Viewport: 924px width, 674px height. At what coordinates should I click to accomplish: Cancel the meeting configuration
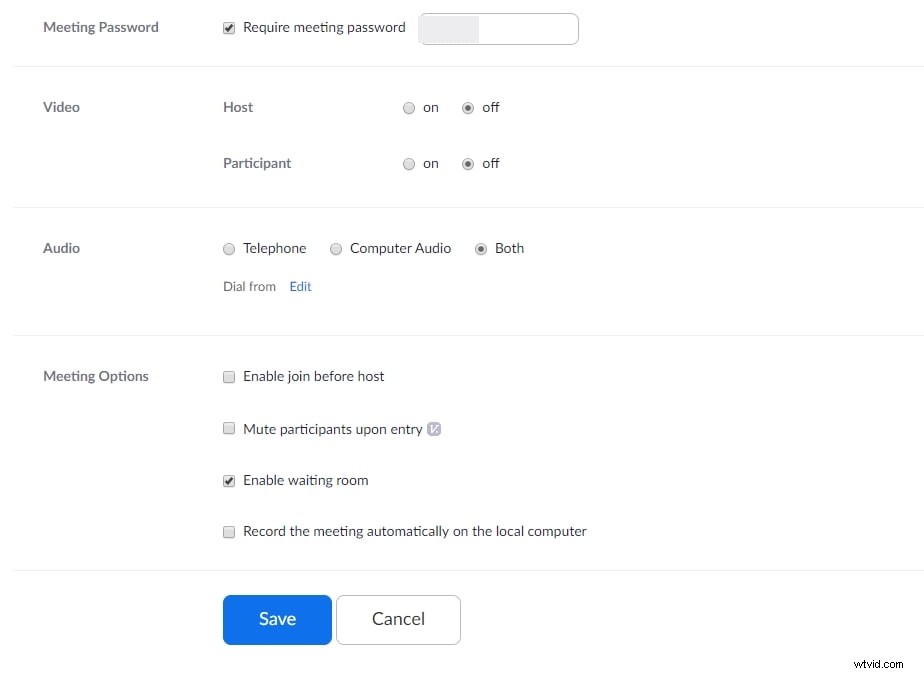point(398,619)
